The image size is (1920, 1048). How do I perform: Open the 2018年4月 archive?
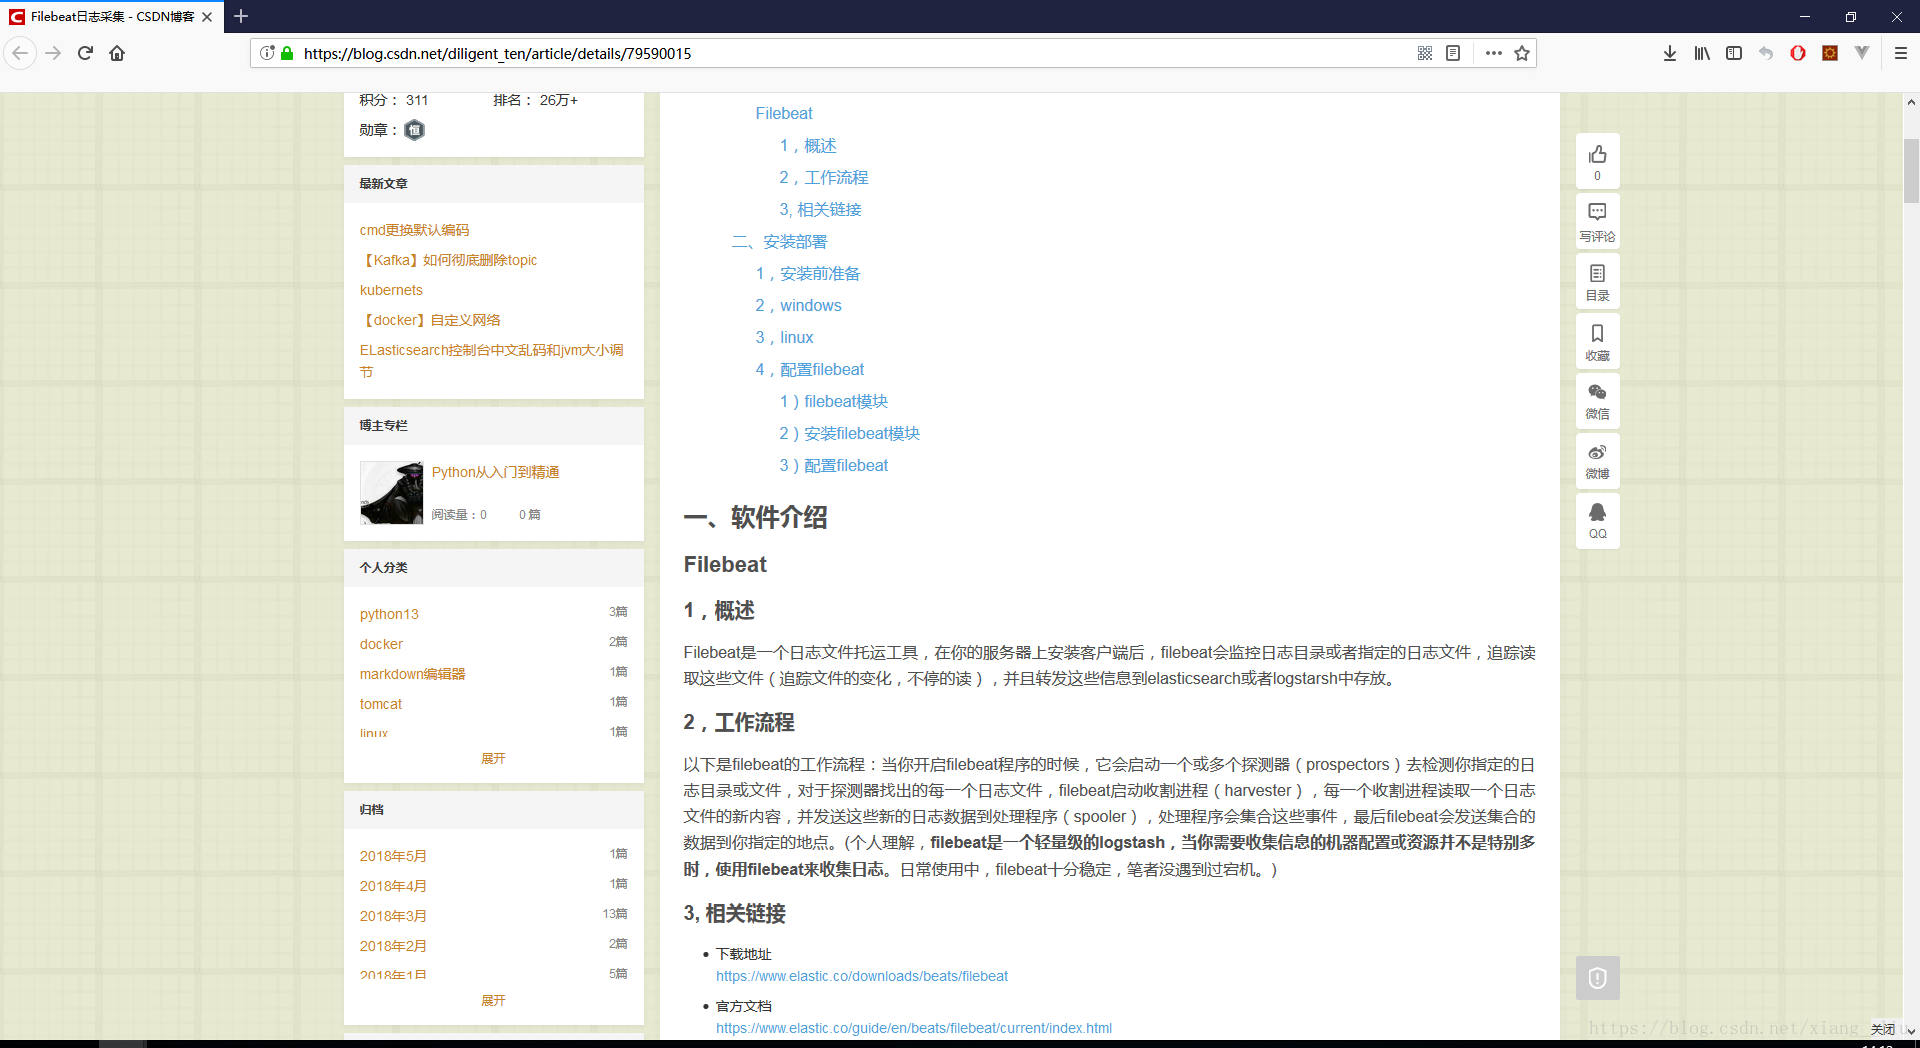[393, 886]
